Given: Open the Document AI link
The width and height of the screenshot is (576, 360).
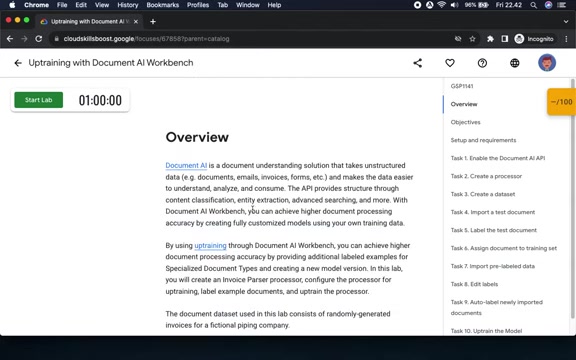Looking at the screenshot, I should pyautogui.click(x=186, y=166).
